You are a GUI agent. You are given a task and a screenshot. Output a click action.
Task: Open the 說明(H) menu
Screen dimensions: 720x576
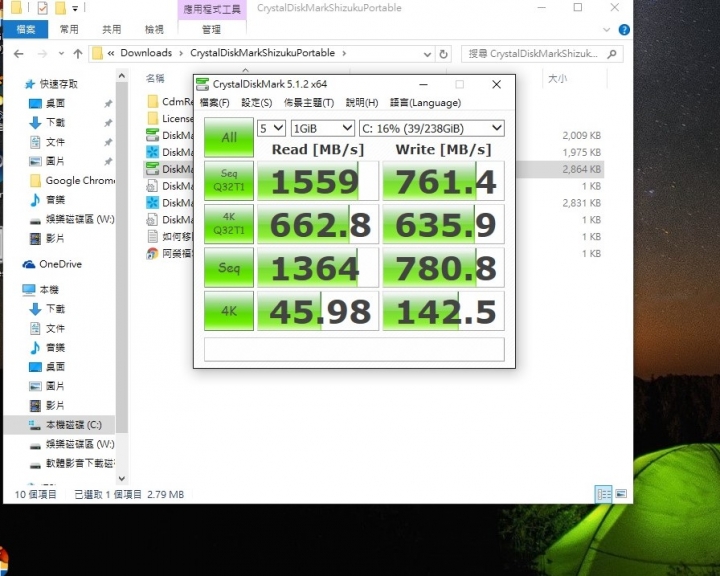(362, 102)
